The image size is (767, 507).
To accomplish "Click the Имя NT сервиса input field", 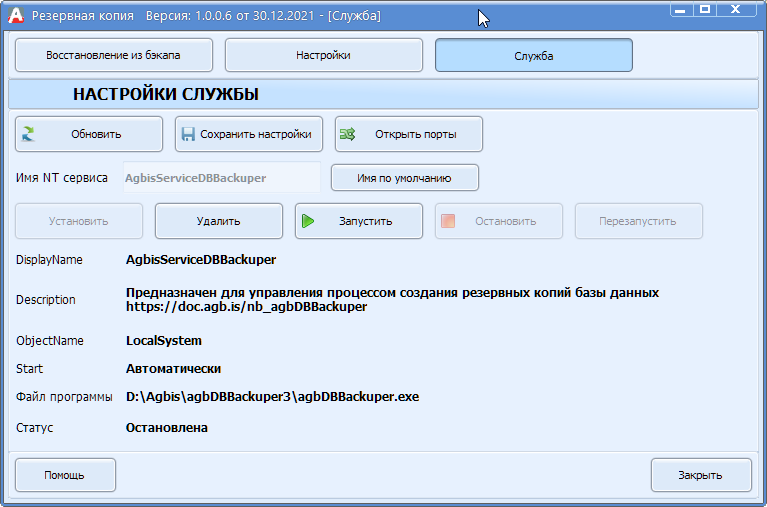I will coord(222,178).
